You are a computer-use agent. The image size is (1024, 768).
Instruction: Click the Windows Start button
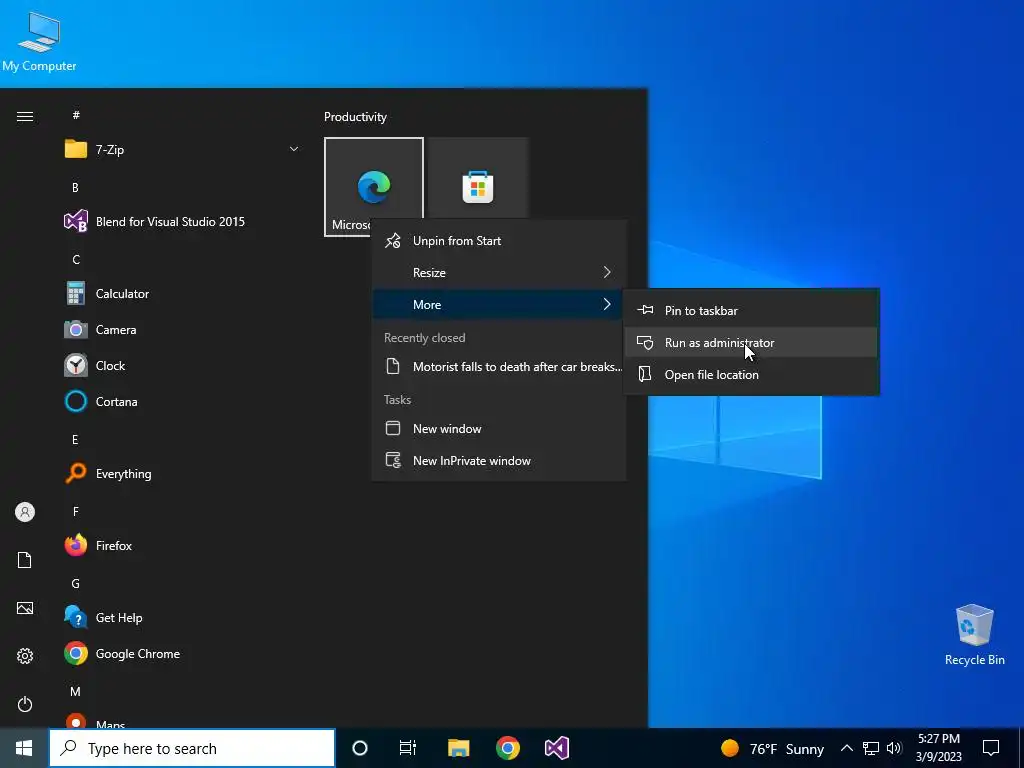click(24, 748)
